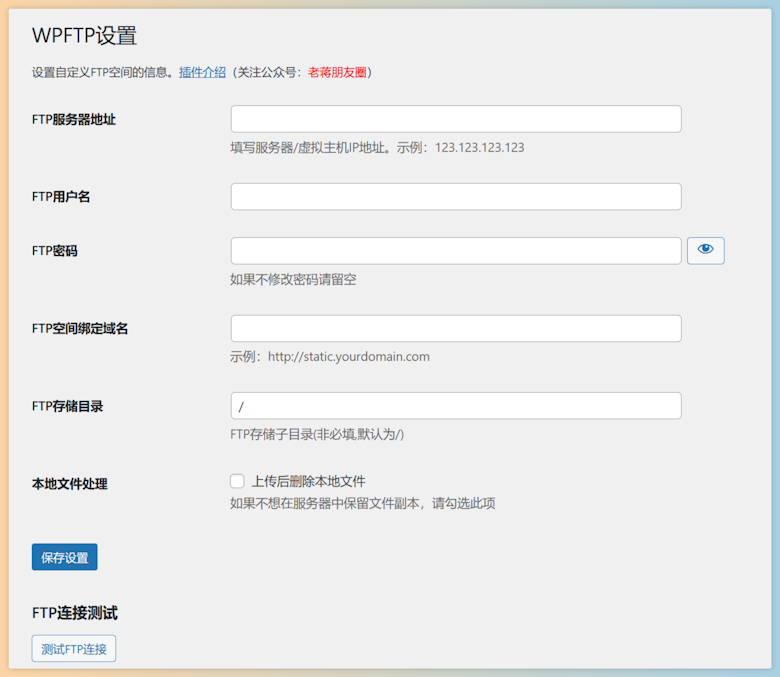780x677 pixels.
Task: Open the 插件介绍 link
Action: 202,72
